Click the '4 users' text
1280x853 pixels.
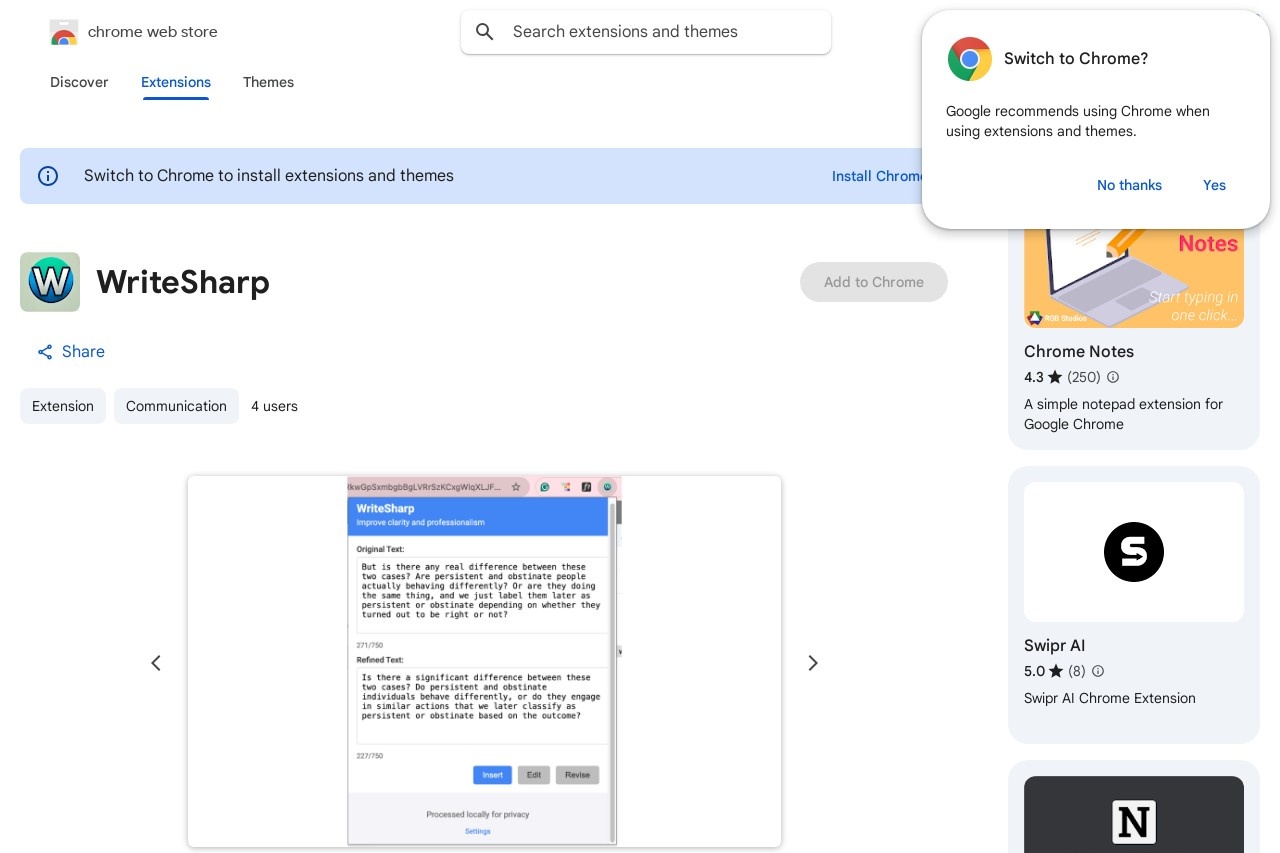pos(274,406)
